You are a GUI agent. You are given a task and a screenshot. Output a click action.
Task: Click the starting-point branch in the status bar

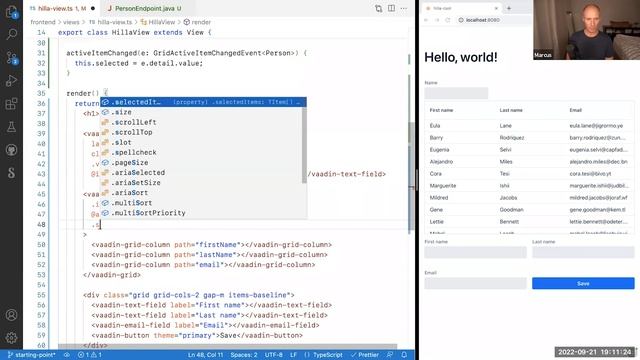coord(31,355)
